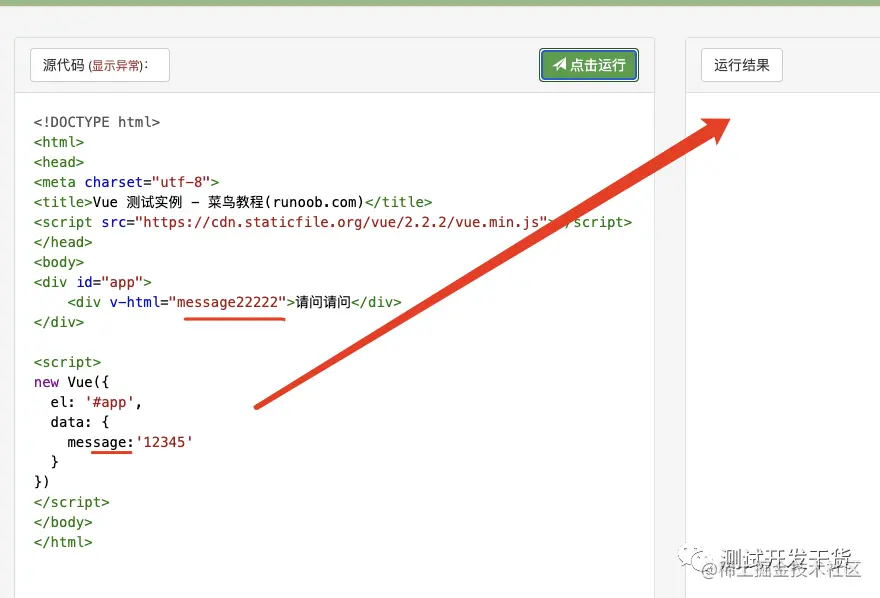The width and height of the screenshot is (880, 598).
Task: Click the vue.min.js script src URL
Action: pyautogui.click(x=341, y=222)
